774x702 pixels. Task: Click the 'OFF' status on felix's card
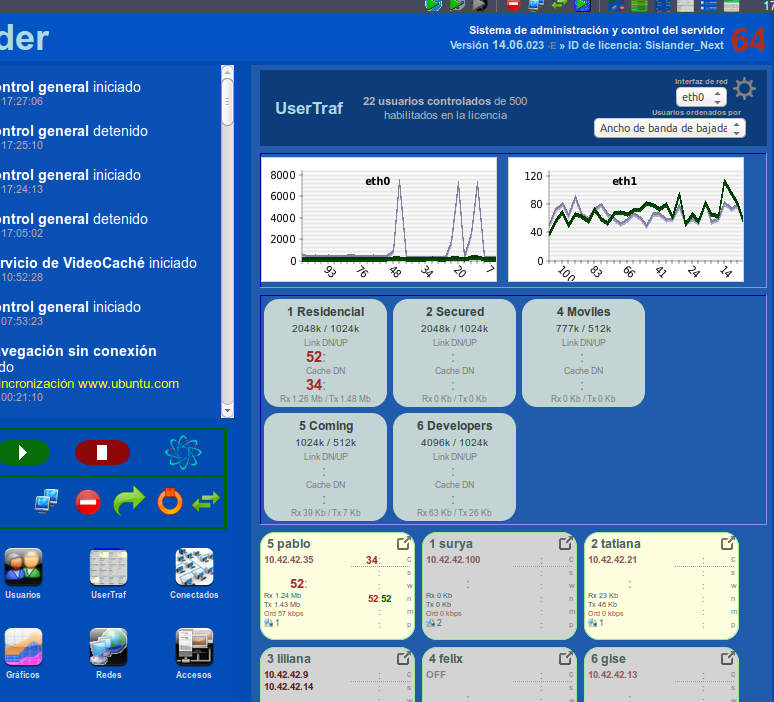click(436, 674)
